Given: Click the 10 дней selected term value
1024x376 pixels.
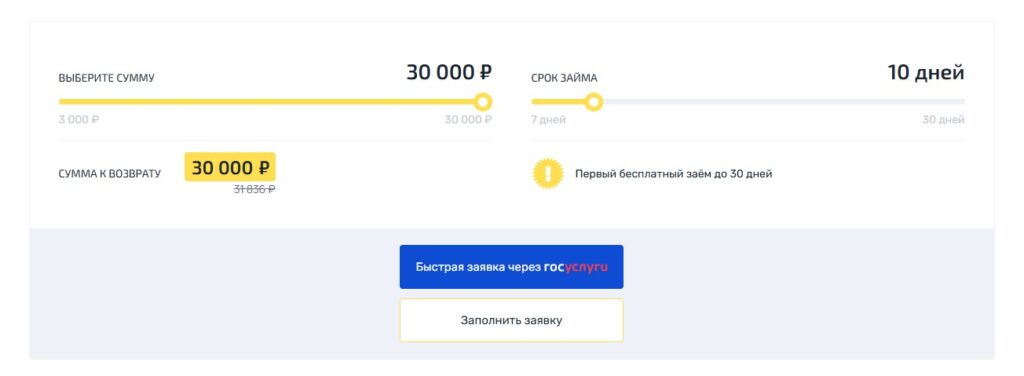Looking at the screenshot, I should pos(926,72).
